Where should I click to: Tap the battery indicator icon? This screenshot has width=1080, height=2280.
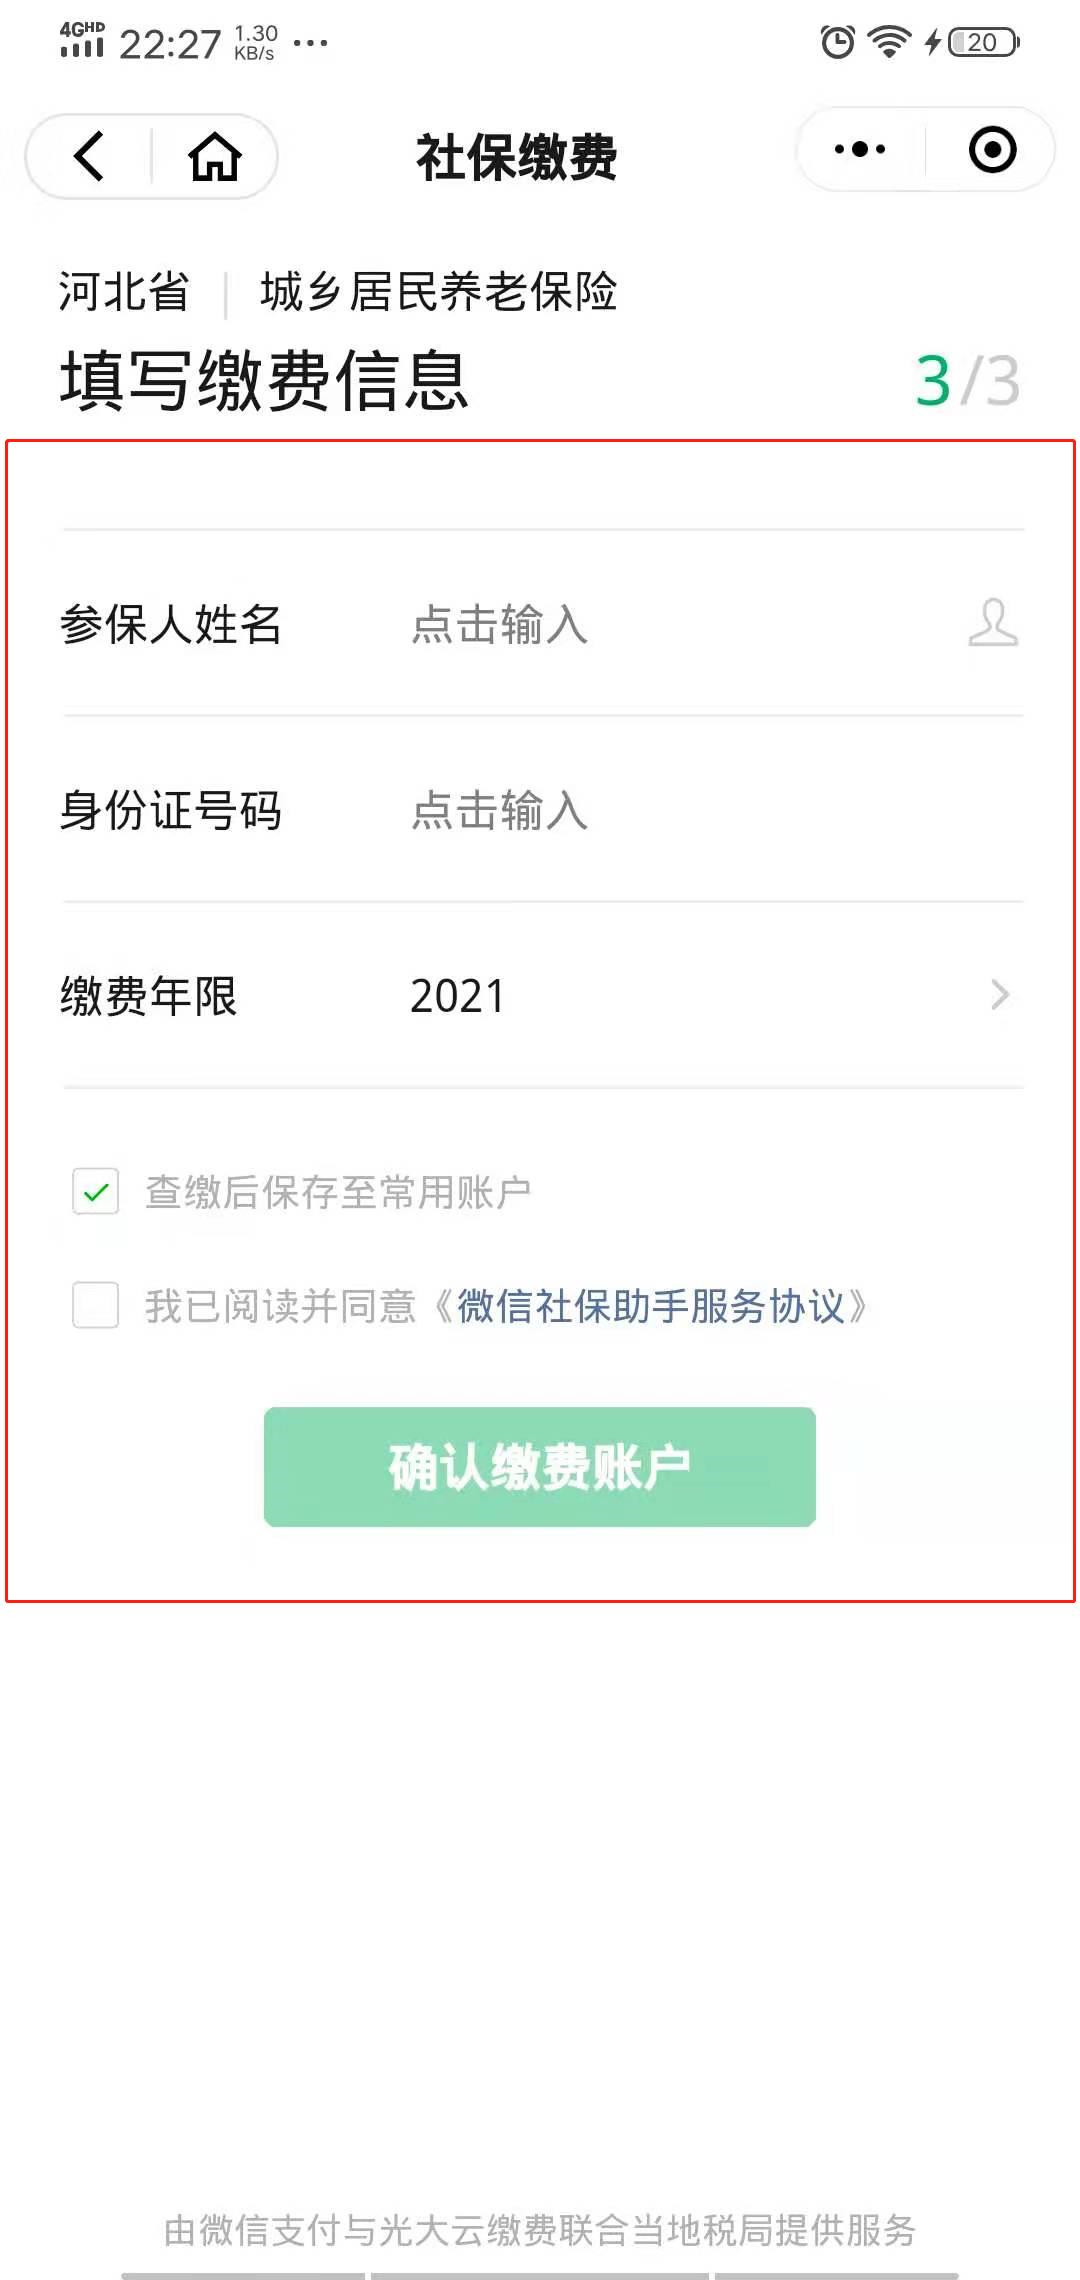[984, 42]
